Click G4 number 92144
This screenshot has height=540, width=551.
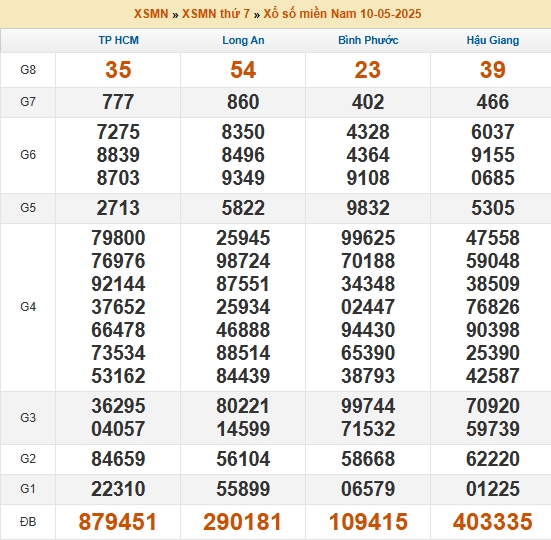click(118, 284)
